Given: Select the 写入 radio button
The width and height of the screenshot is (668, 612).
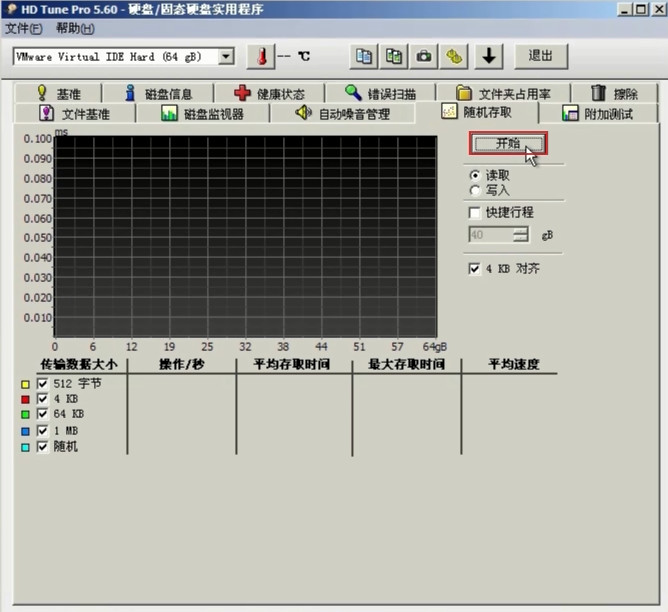Looking at the screenshot, I should (x=474, y=190).
